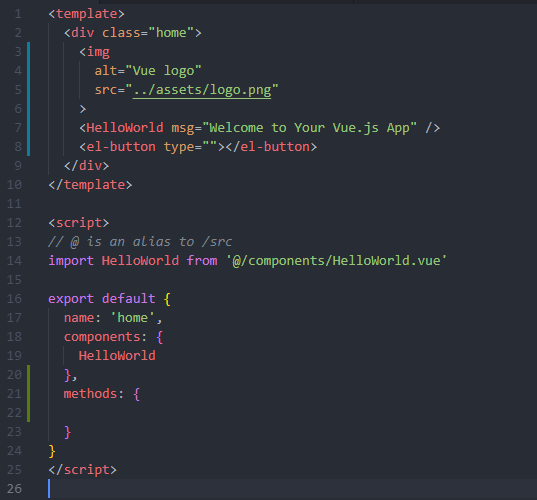Click line number 1 in the gutter

coord(18,14)
